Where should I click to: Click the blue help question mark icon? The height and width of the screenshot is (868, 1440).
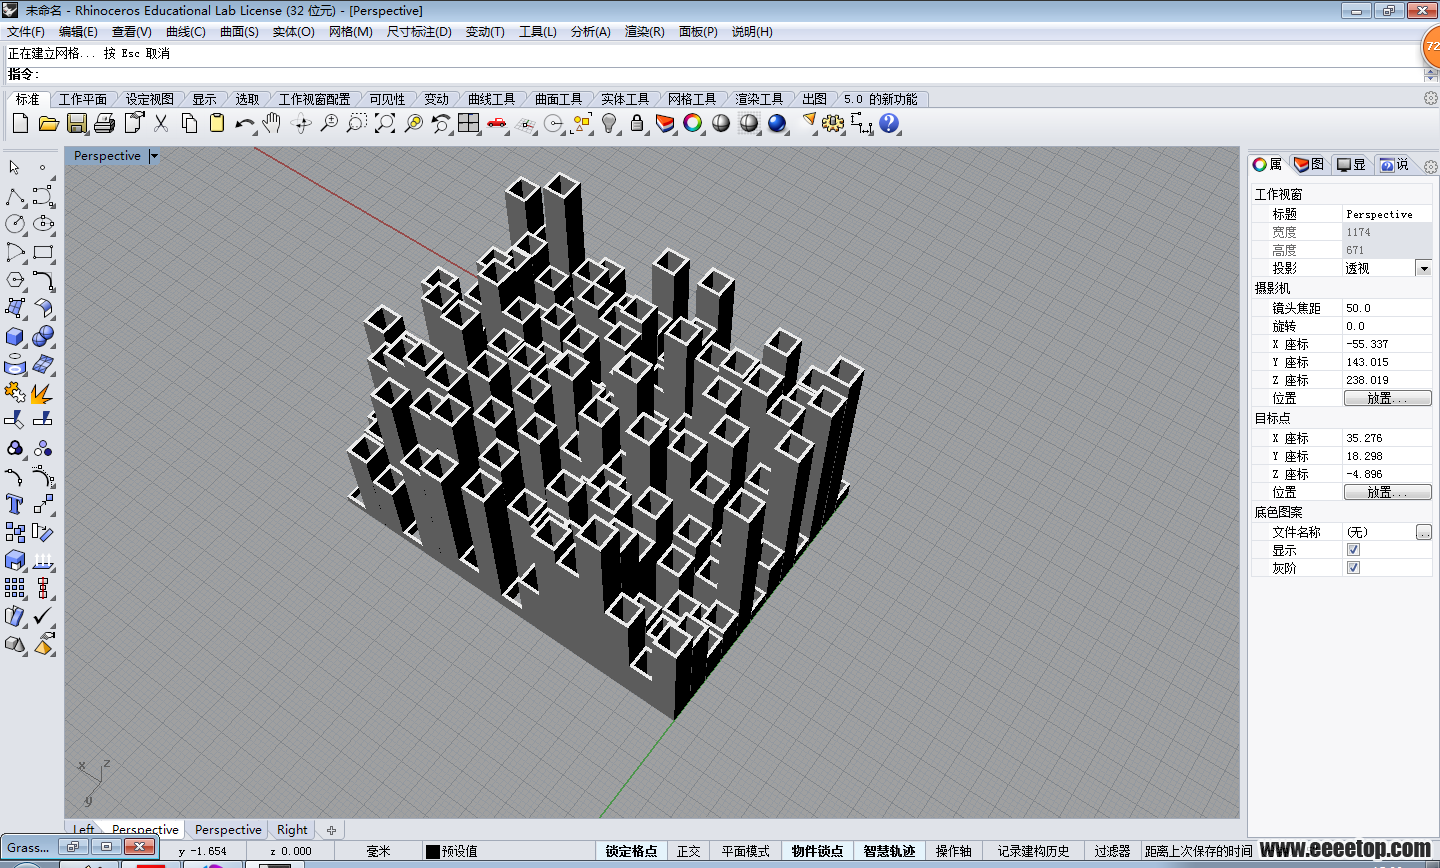889,123
